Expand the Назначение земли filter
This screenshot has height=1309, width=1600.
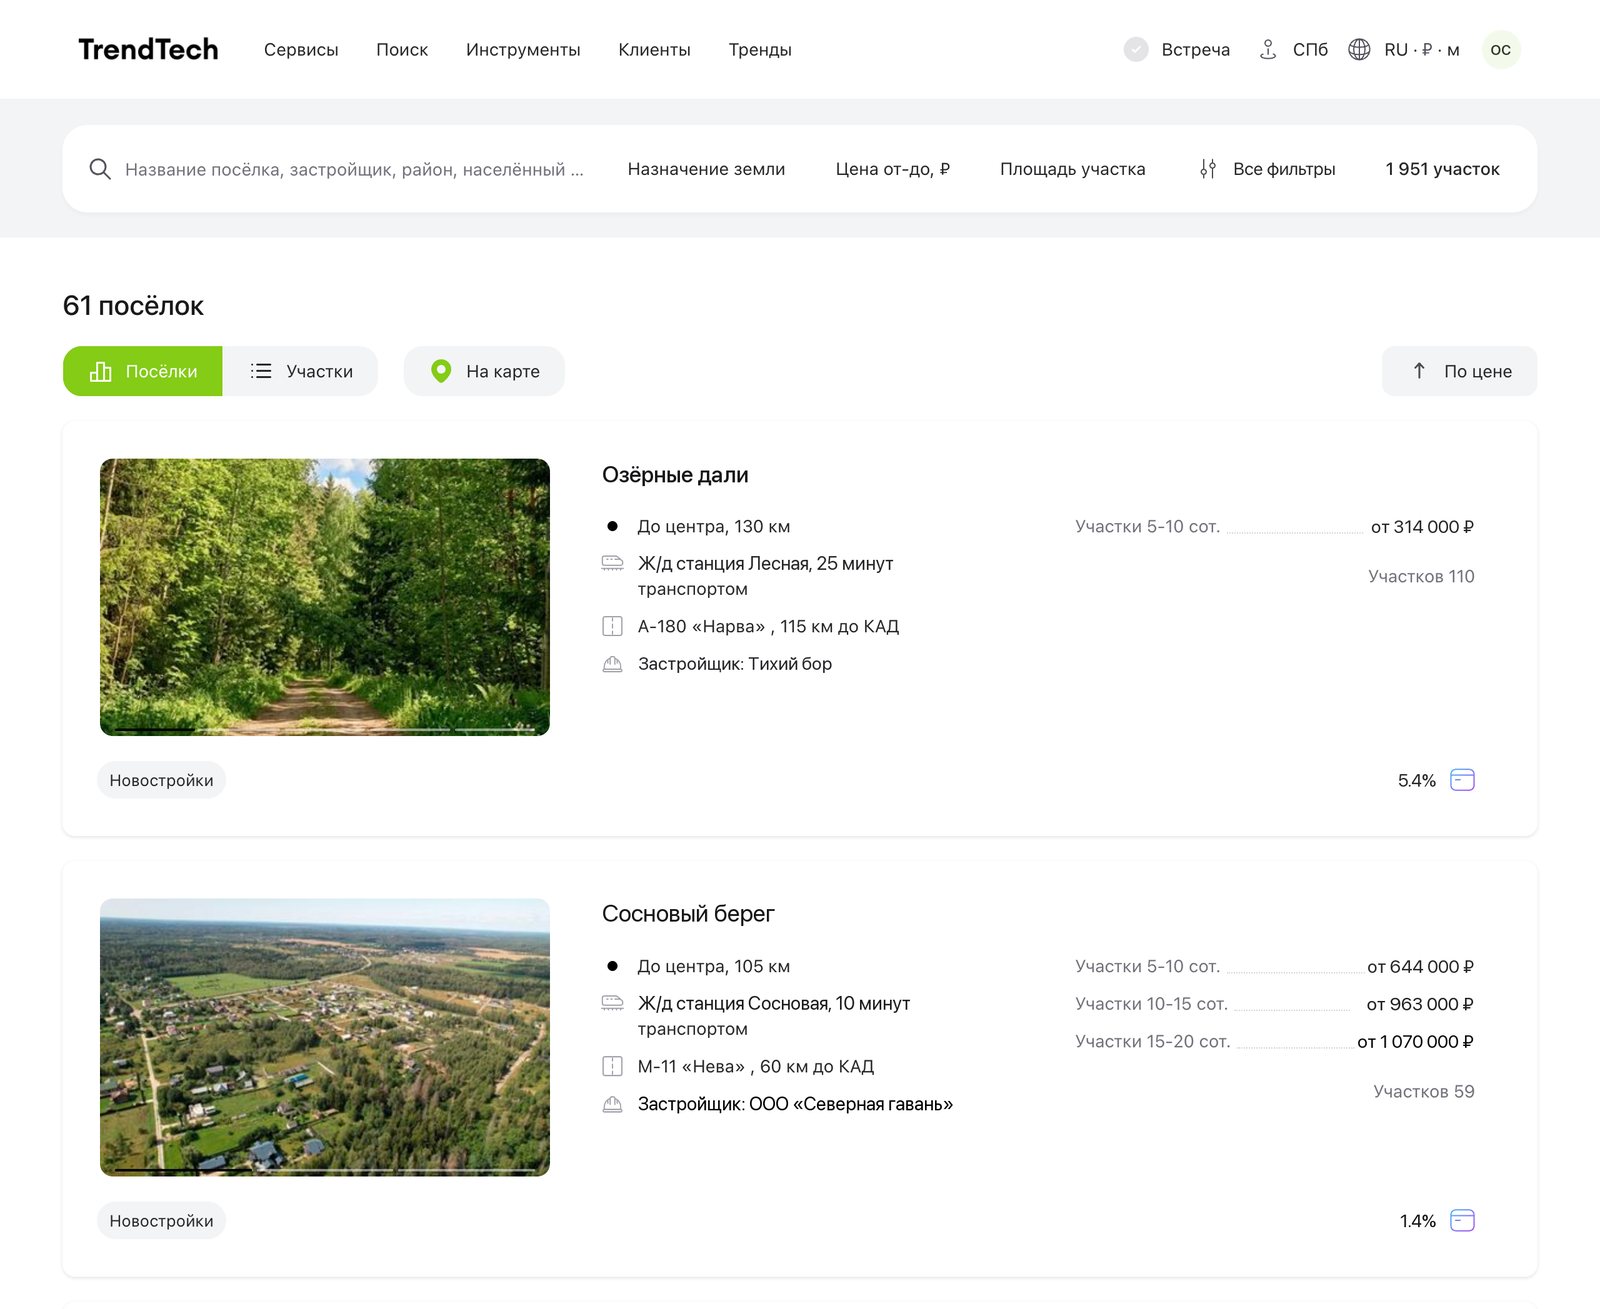706,169
